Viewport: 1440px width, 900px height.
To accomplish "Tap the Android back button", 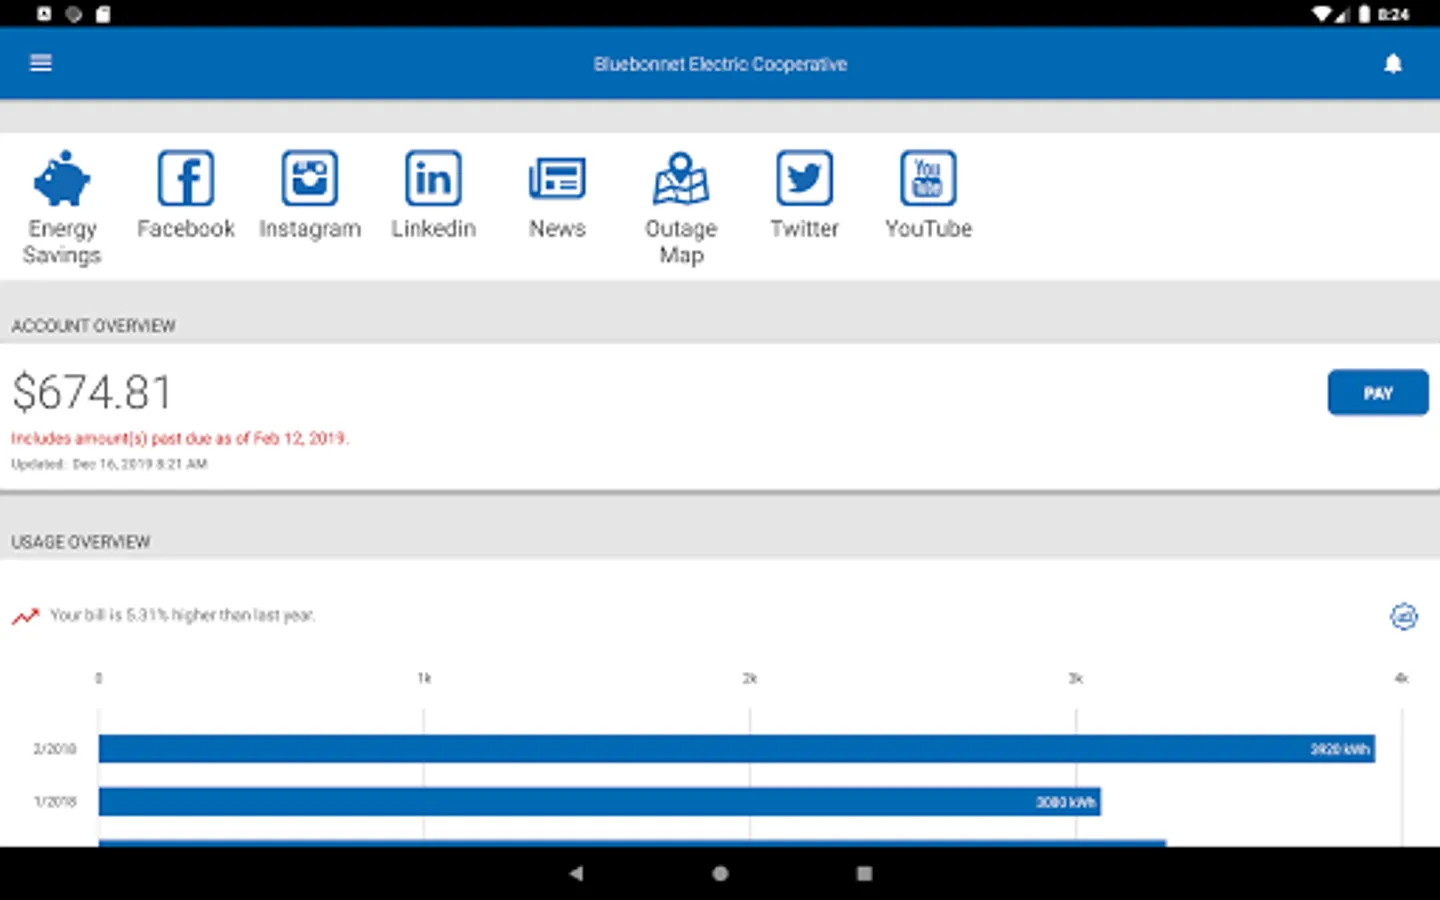I will (576, 873).
